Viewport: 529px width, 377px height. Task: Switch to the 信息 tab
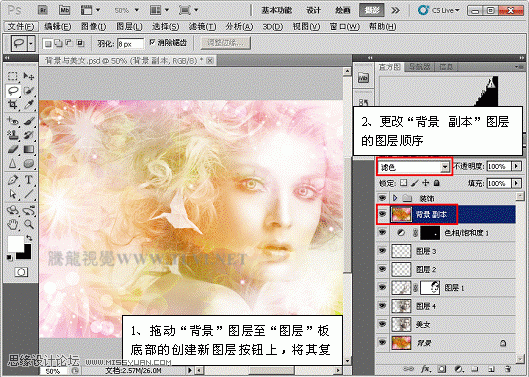(446, 67)
